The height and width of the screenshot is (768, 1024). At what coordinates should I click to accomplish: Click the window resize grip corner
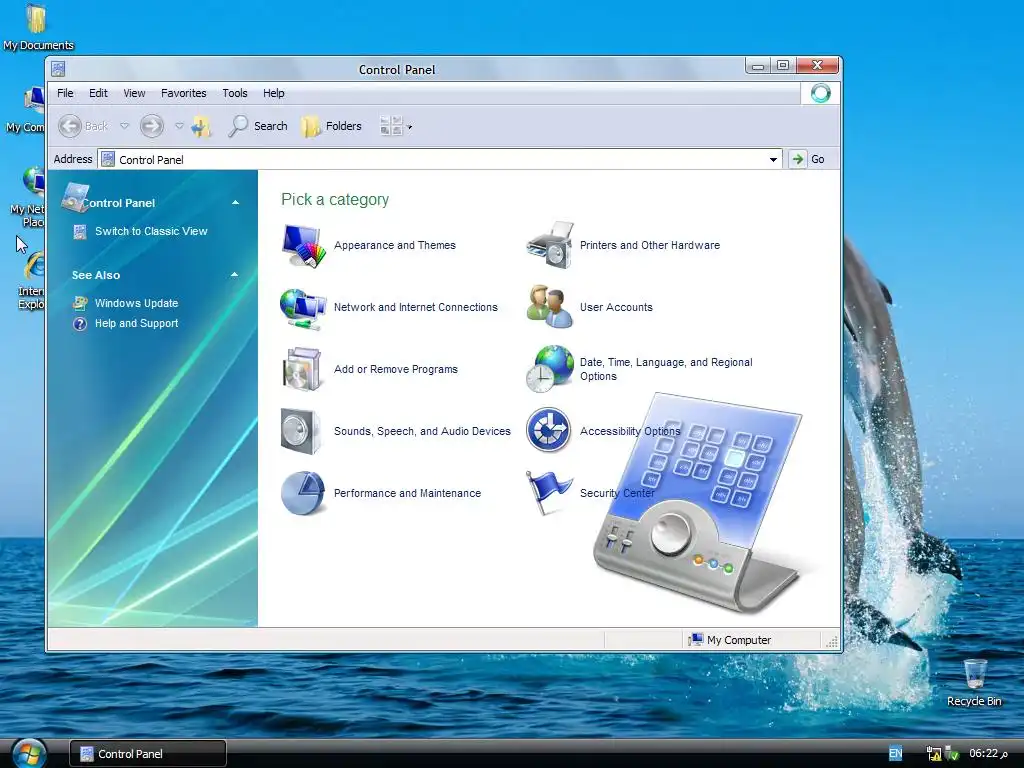pyautogui.click(x=832, y=642)
